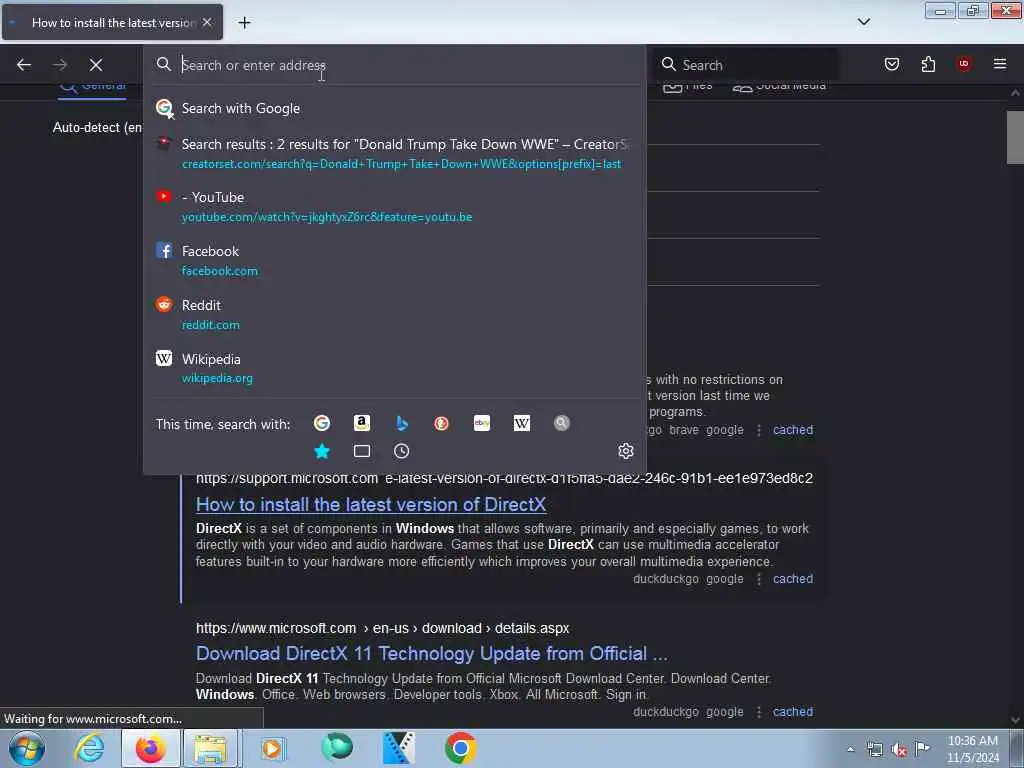Open search settings gear icon

pos(626,451)
